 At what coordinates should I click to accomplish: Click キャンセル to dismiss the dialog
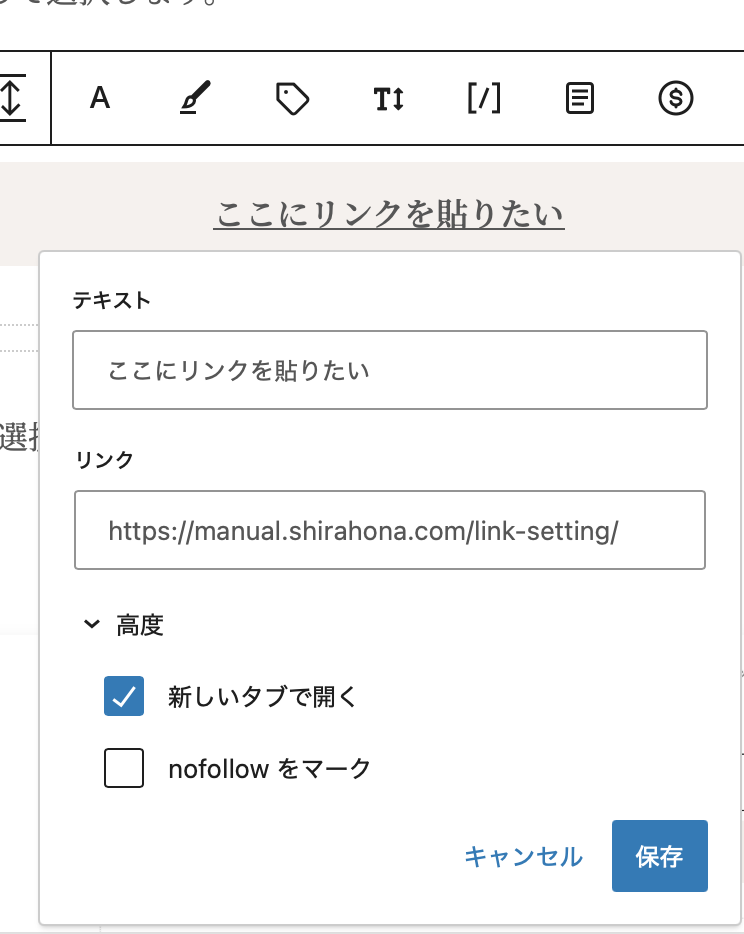[523, 856]
